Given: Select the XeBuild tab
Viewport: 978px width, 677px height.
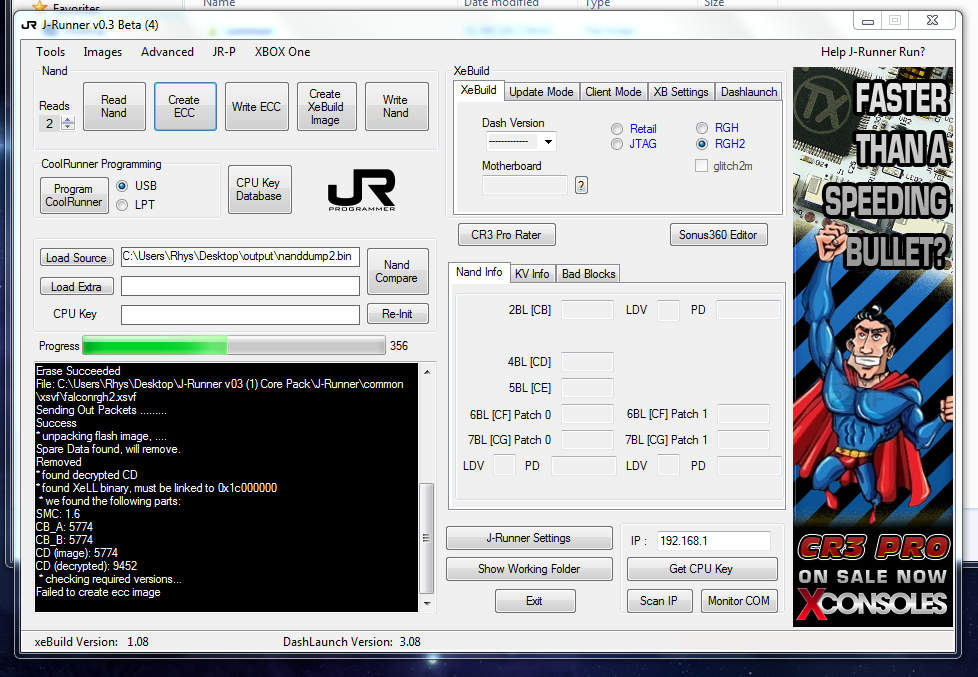Looking at the screenshot, I should point(478,90).
